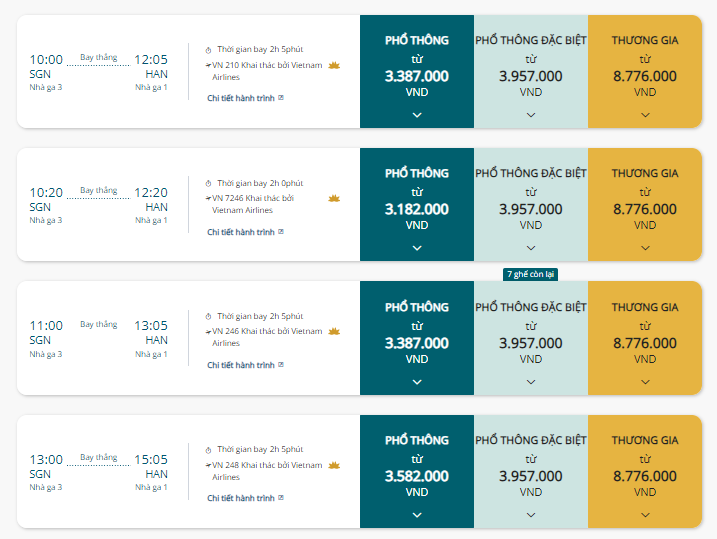Select Thương Gia class on 10:00 flight

(645, 72)
